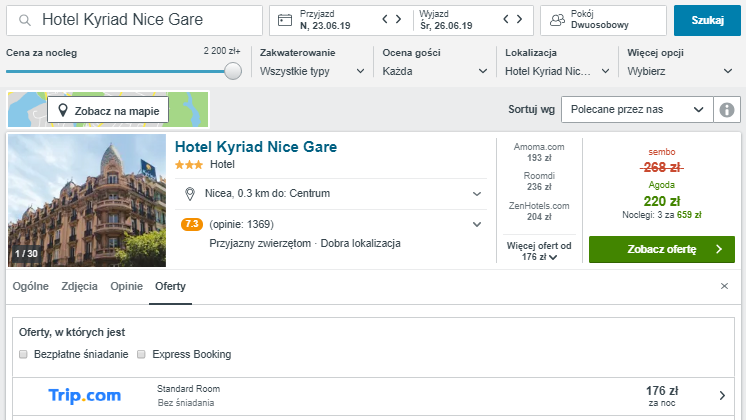Select the Amoma.com 193 zł offer
746x420 pixels.
click(x=539, y=152)
